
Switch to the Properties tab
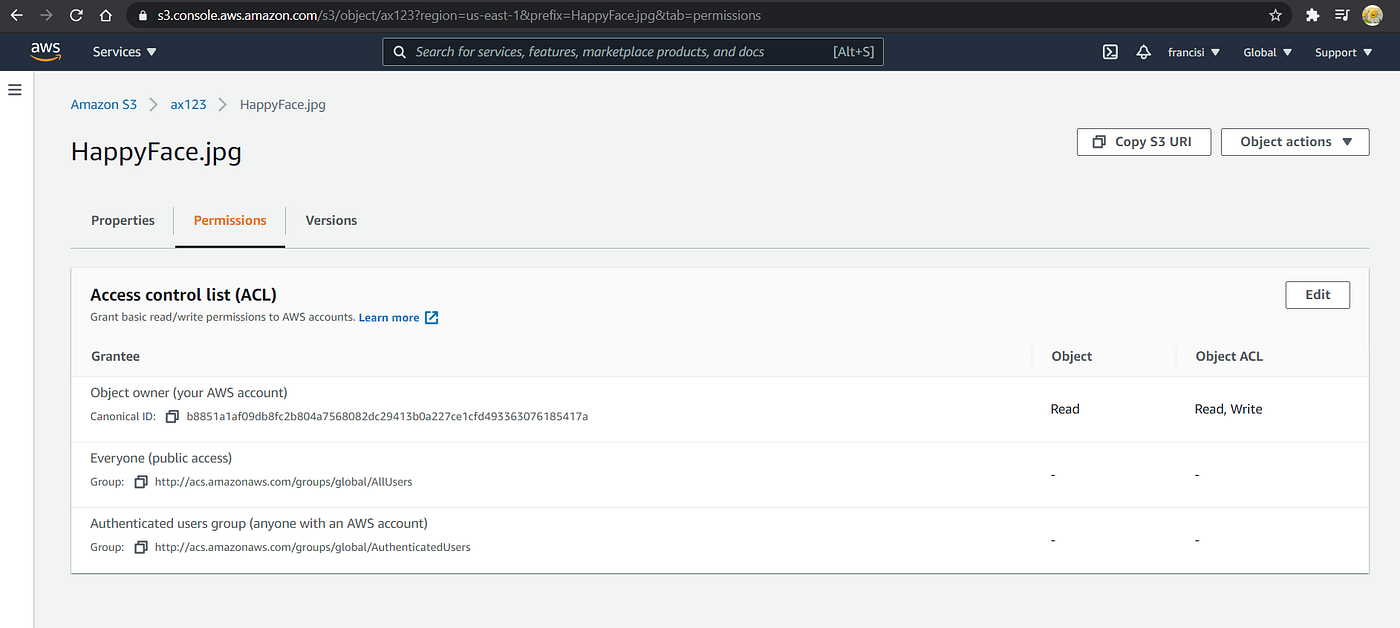(122, 220)
